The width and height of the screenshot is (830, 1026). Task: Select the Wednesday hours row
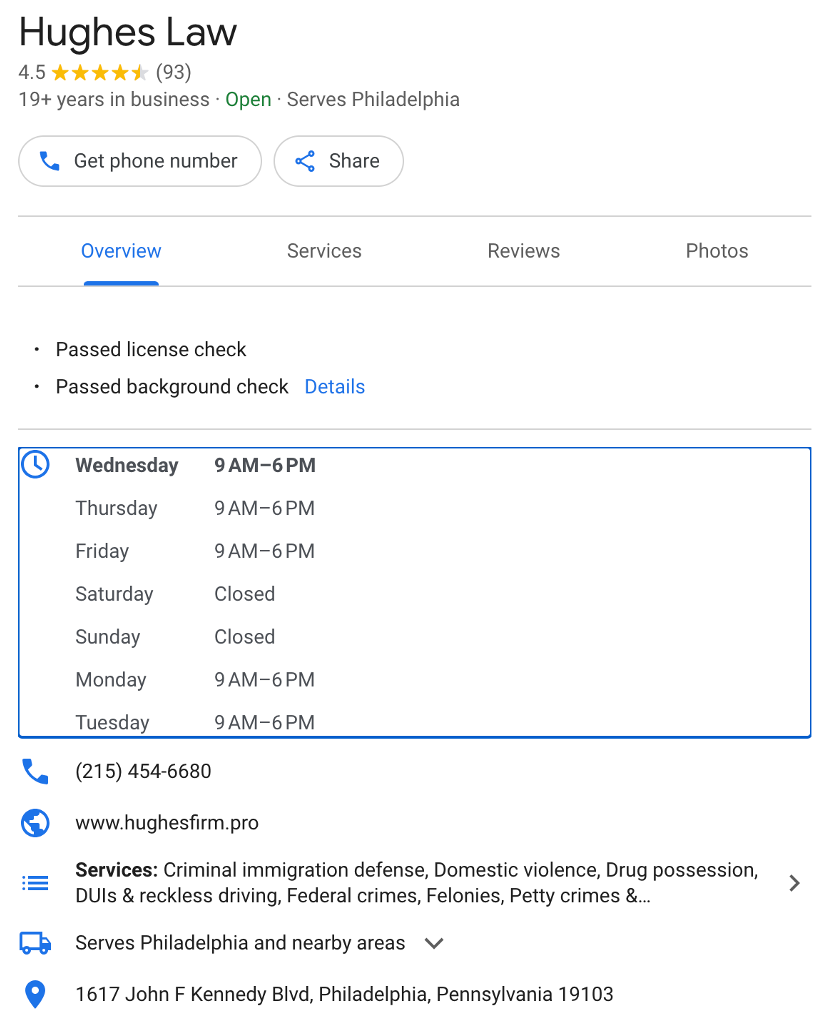(196, 465)
